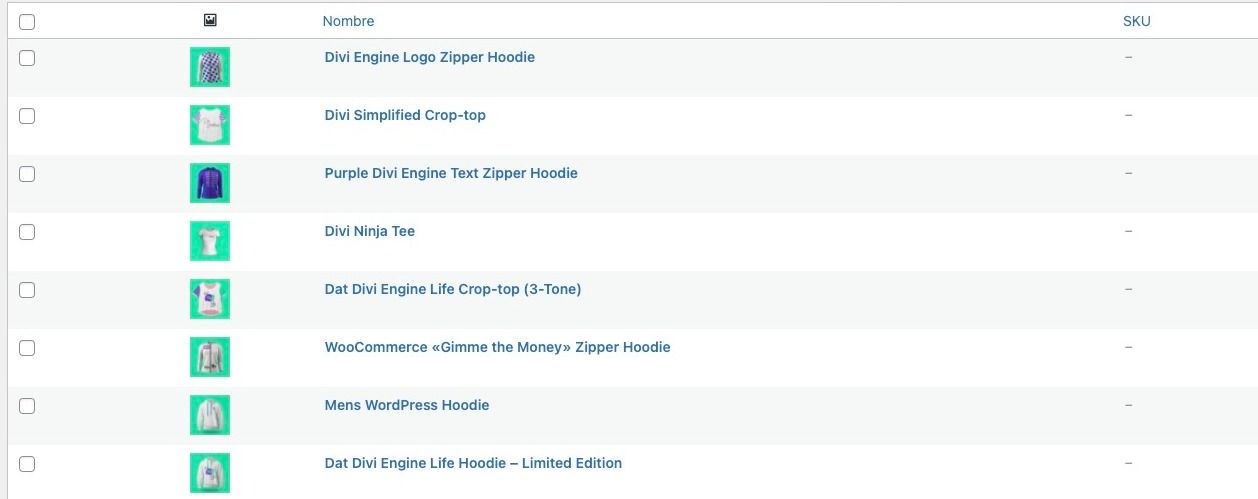Open WooCommerce «Gimme the Money» Zipper Hoodie
Image resolution: width=1258 pixels, height=499 pixels.
pos(497,347)
